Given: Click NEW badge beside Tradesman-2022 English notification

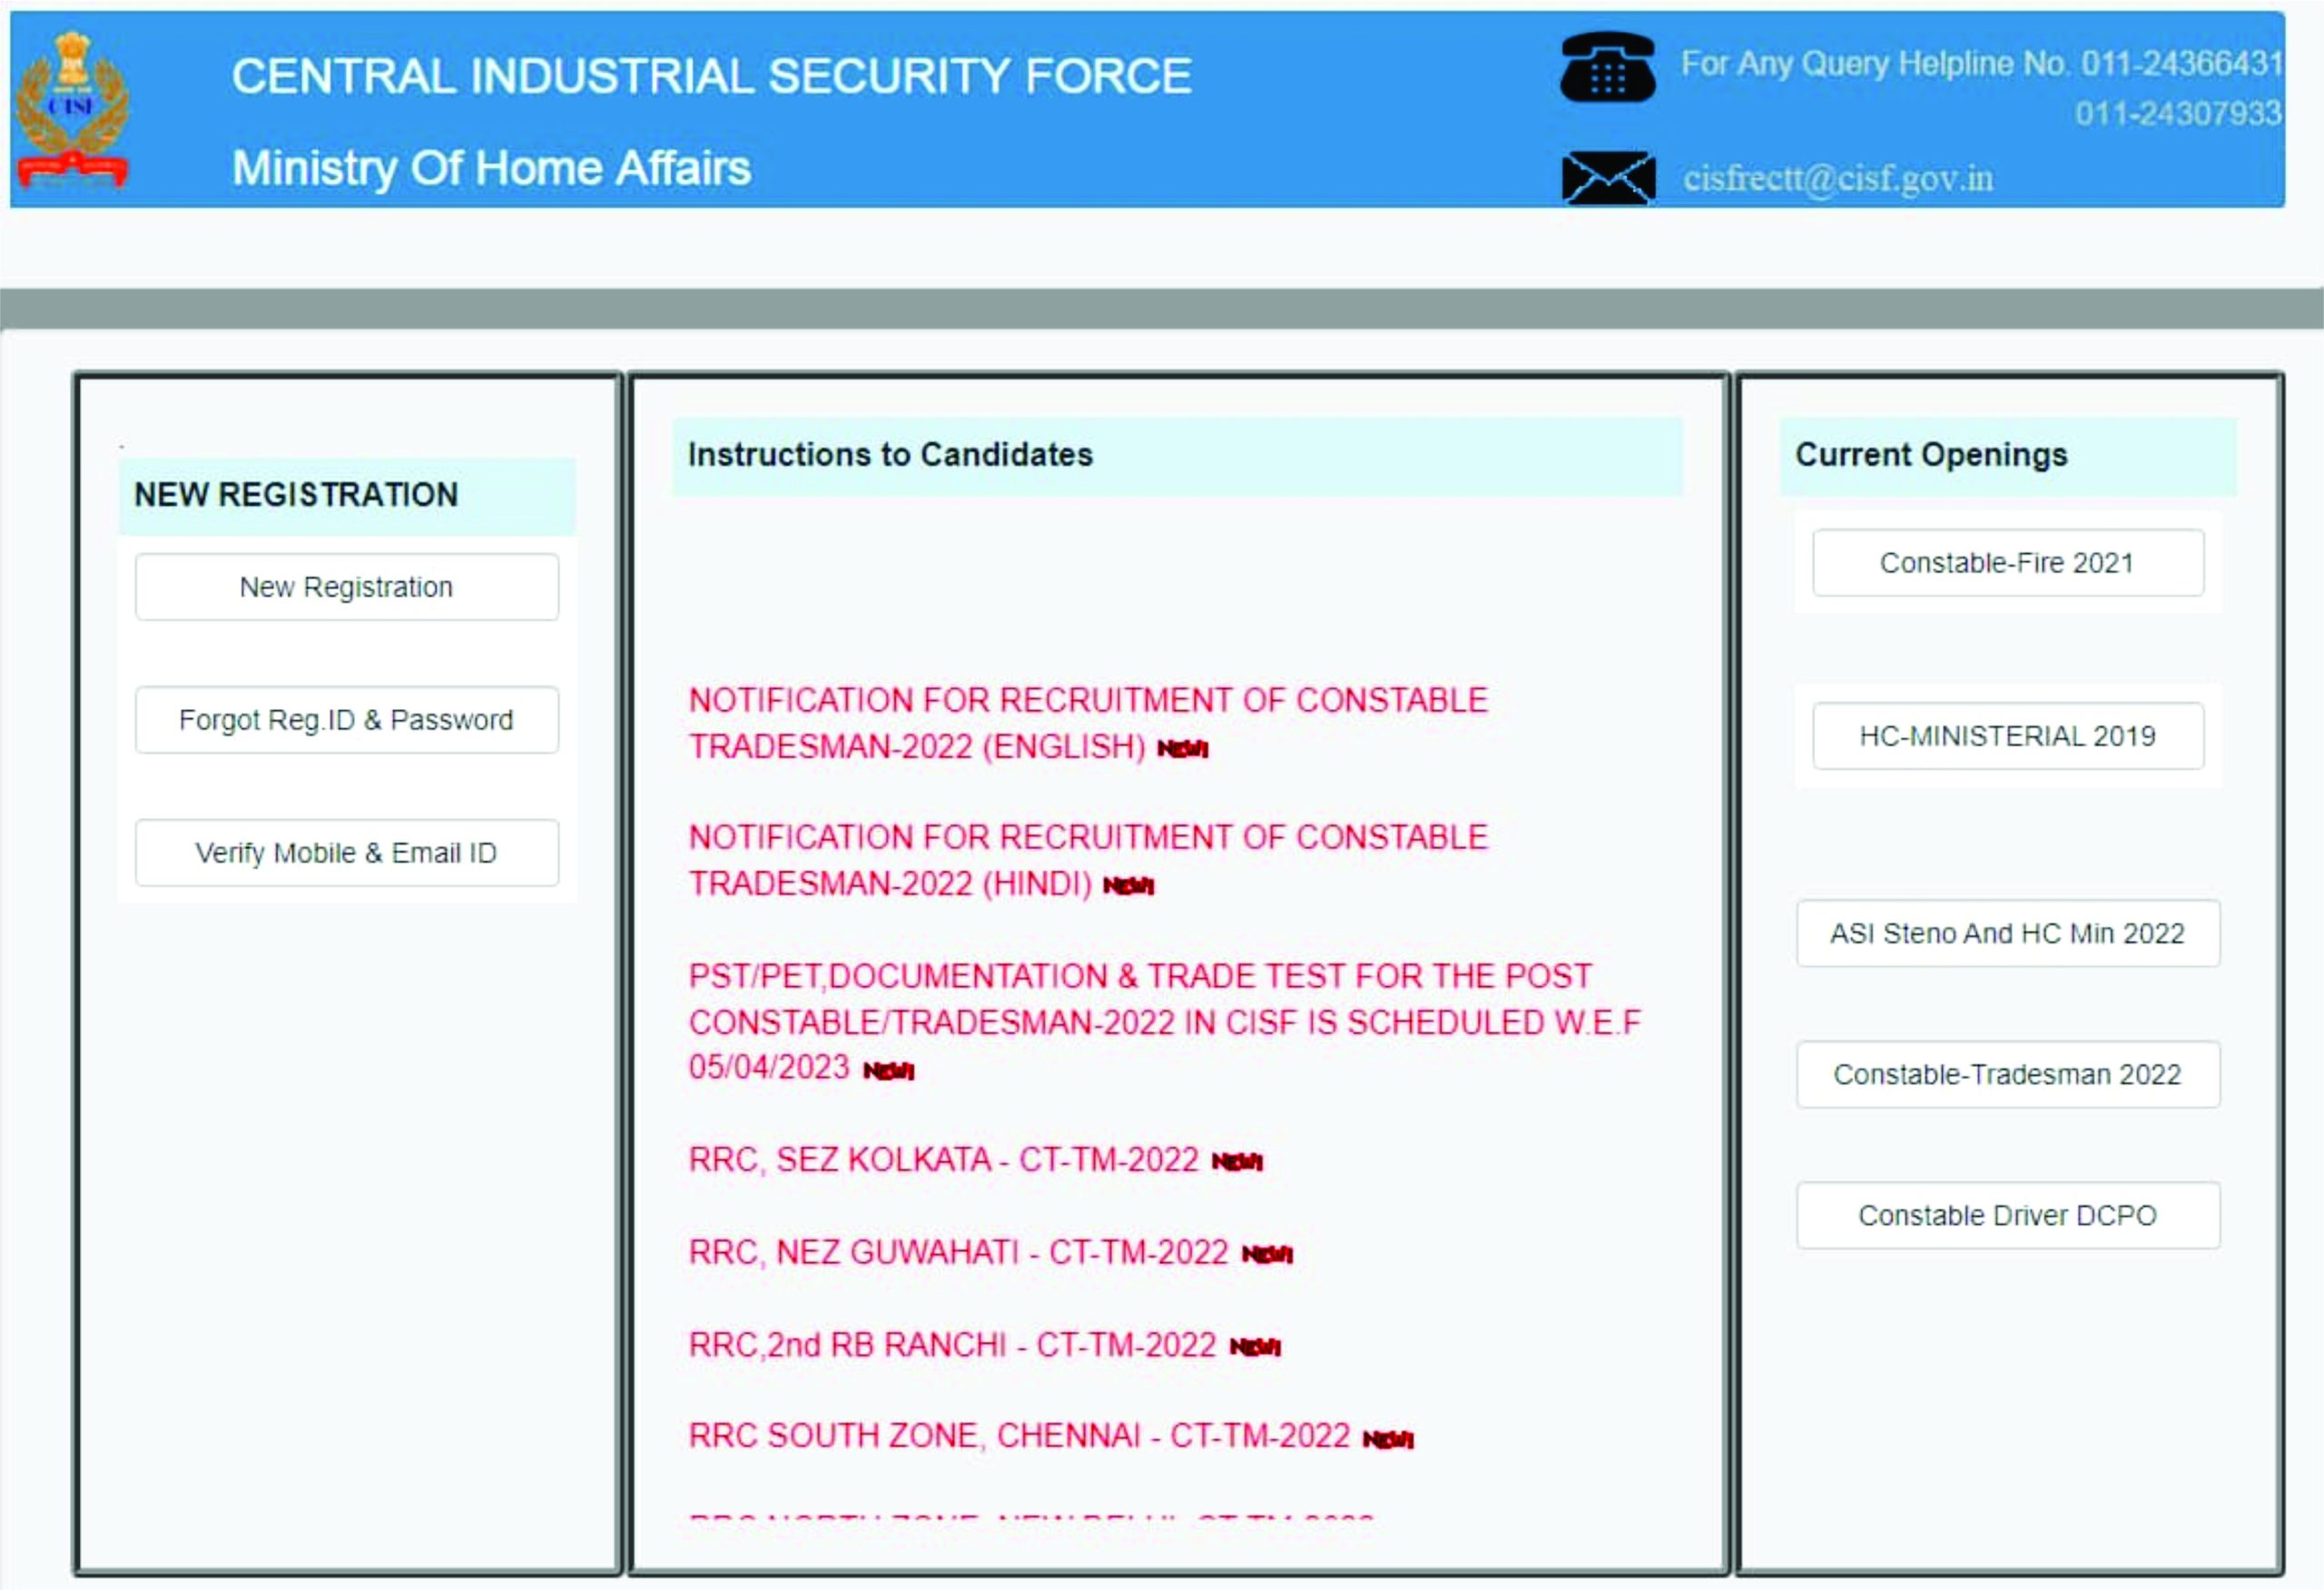Looking at the screenshot, I should point(1183,749).
